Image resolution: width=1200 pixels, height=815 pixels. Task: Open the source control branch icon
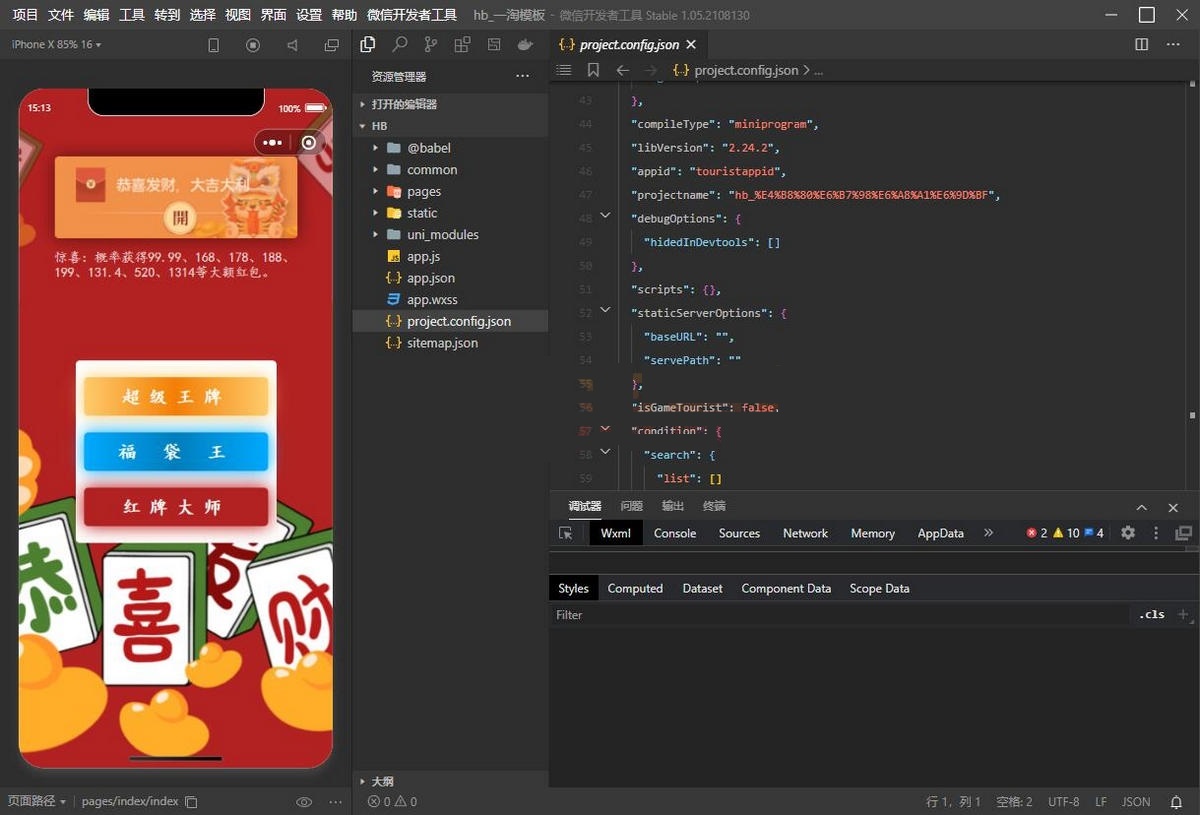pyautogui.click(x=431, y=44)
